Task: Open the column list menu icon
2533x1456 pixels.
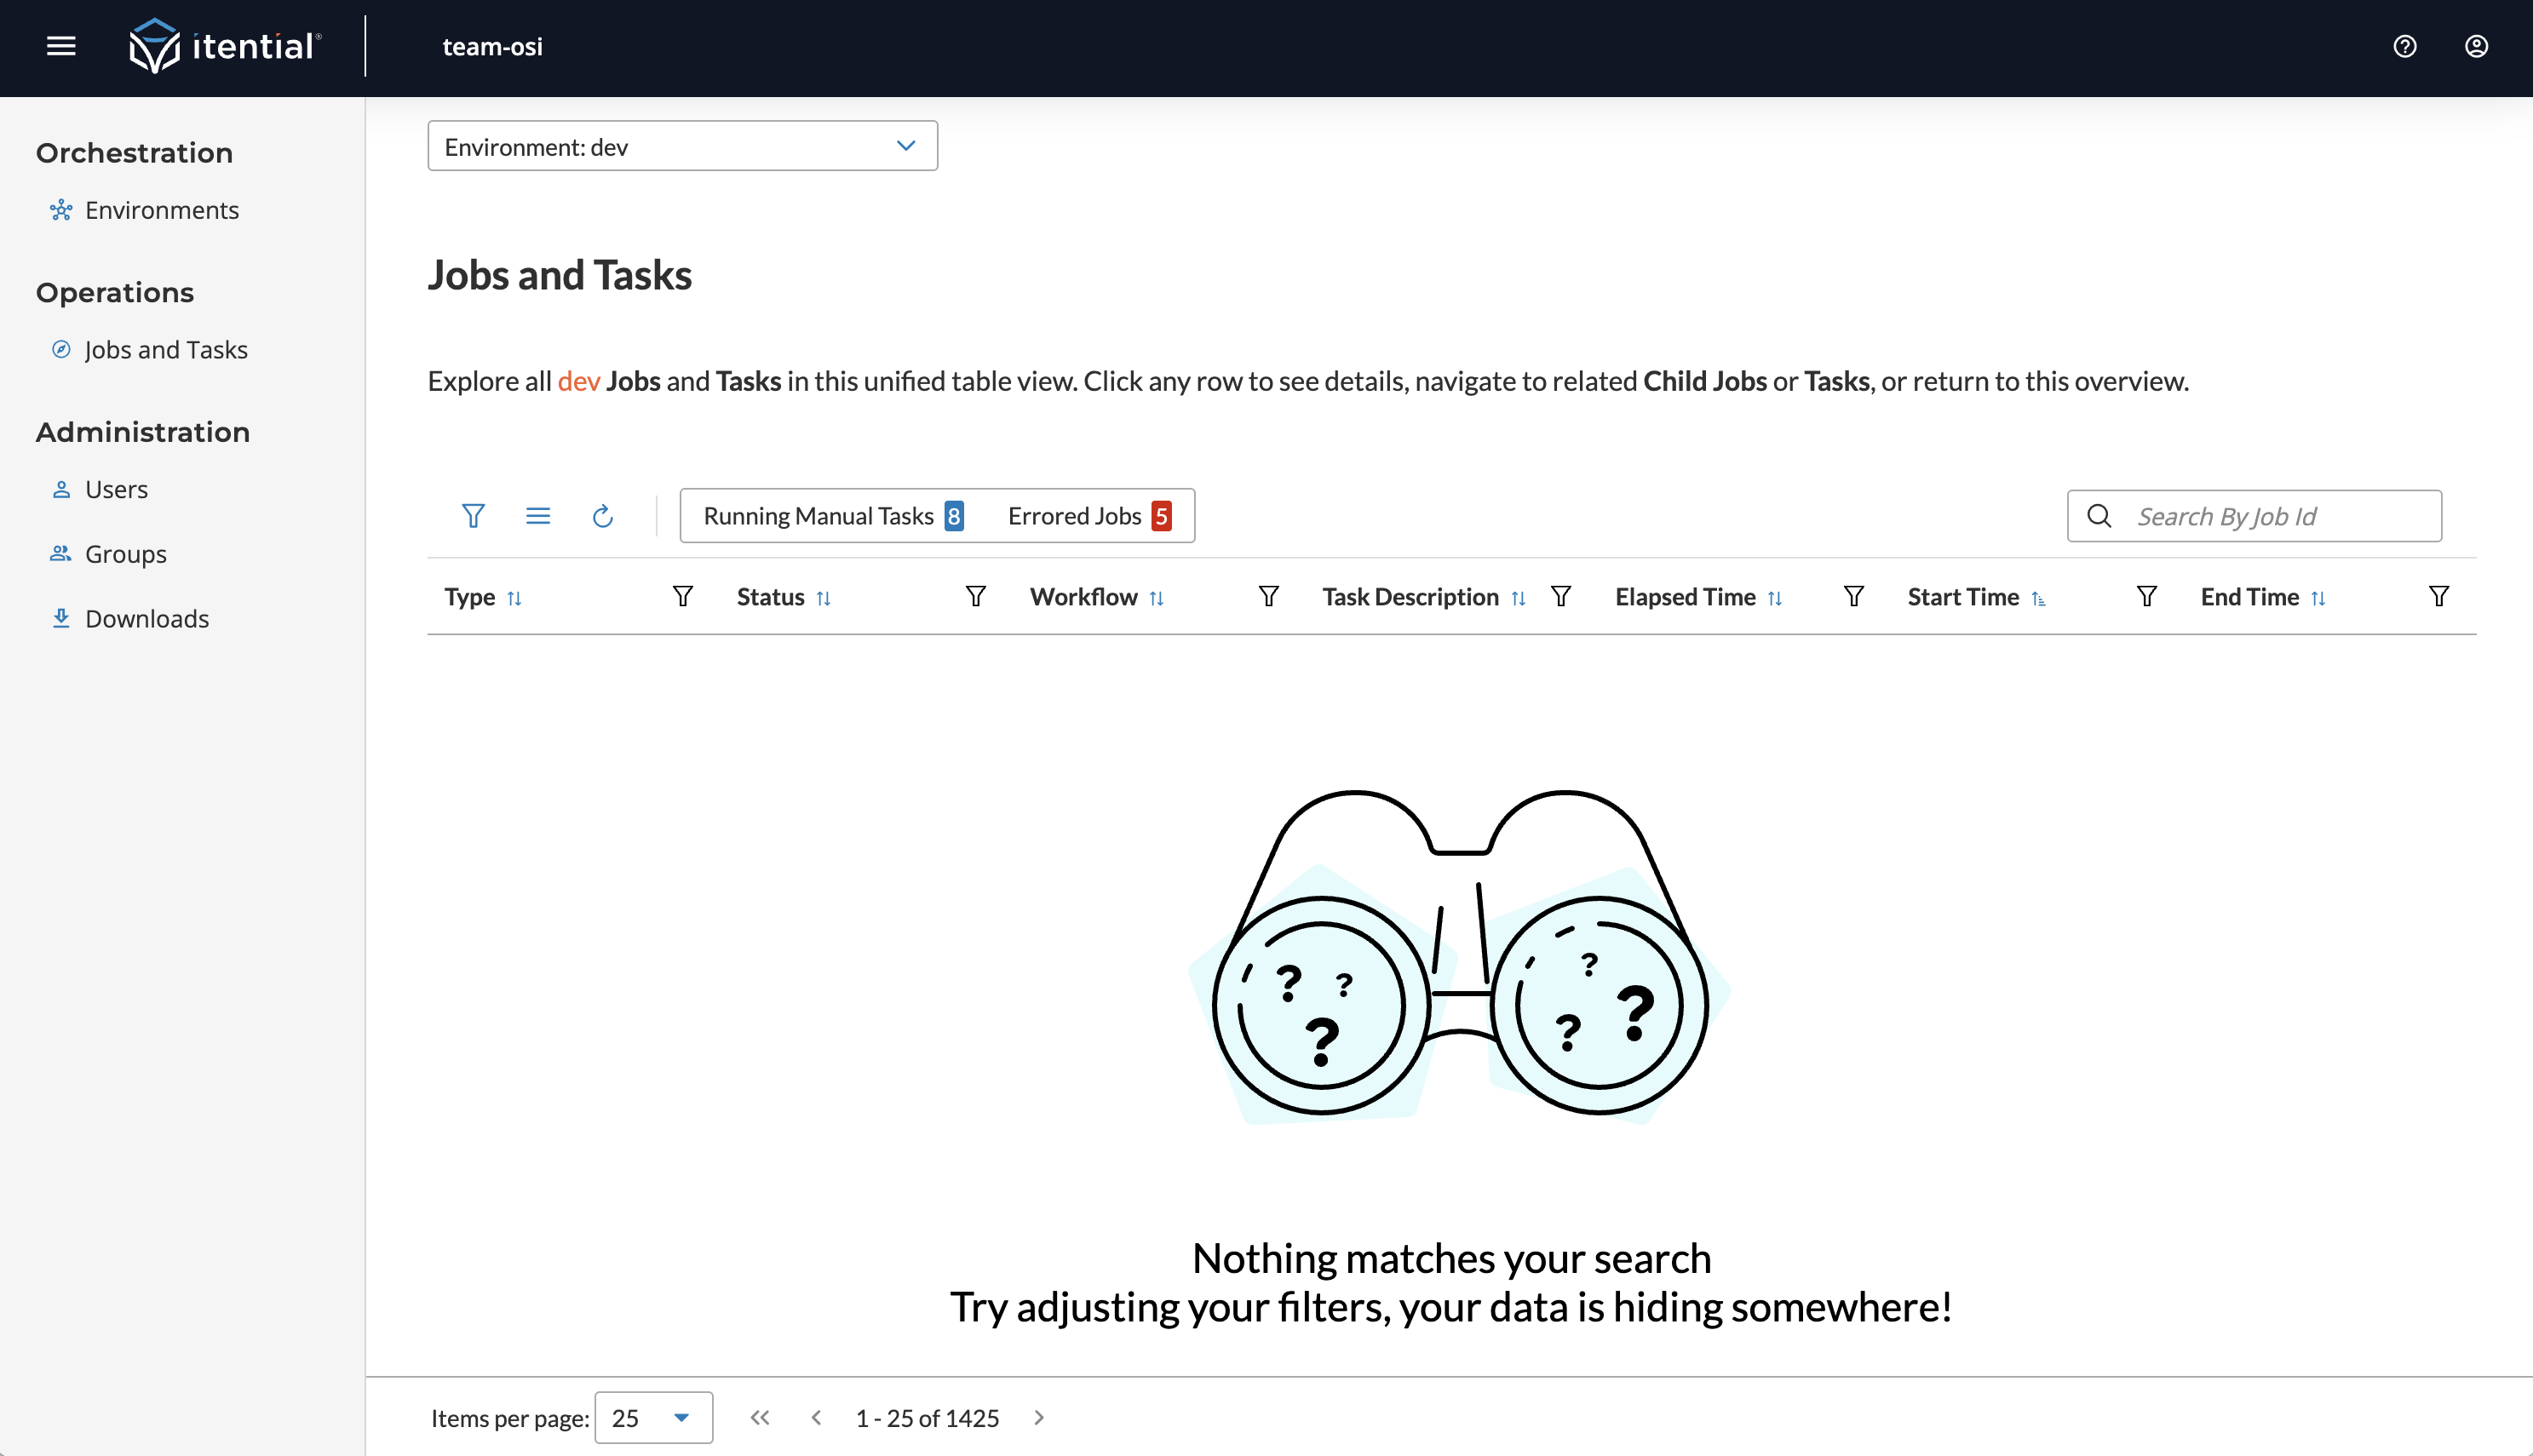Action: [538, 516]
